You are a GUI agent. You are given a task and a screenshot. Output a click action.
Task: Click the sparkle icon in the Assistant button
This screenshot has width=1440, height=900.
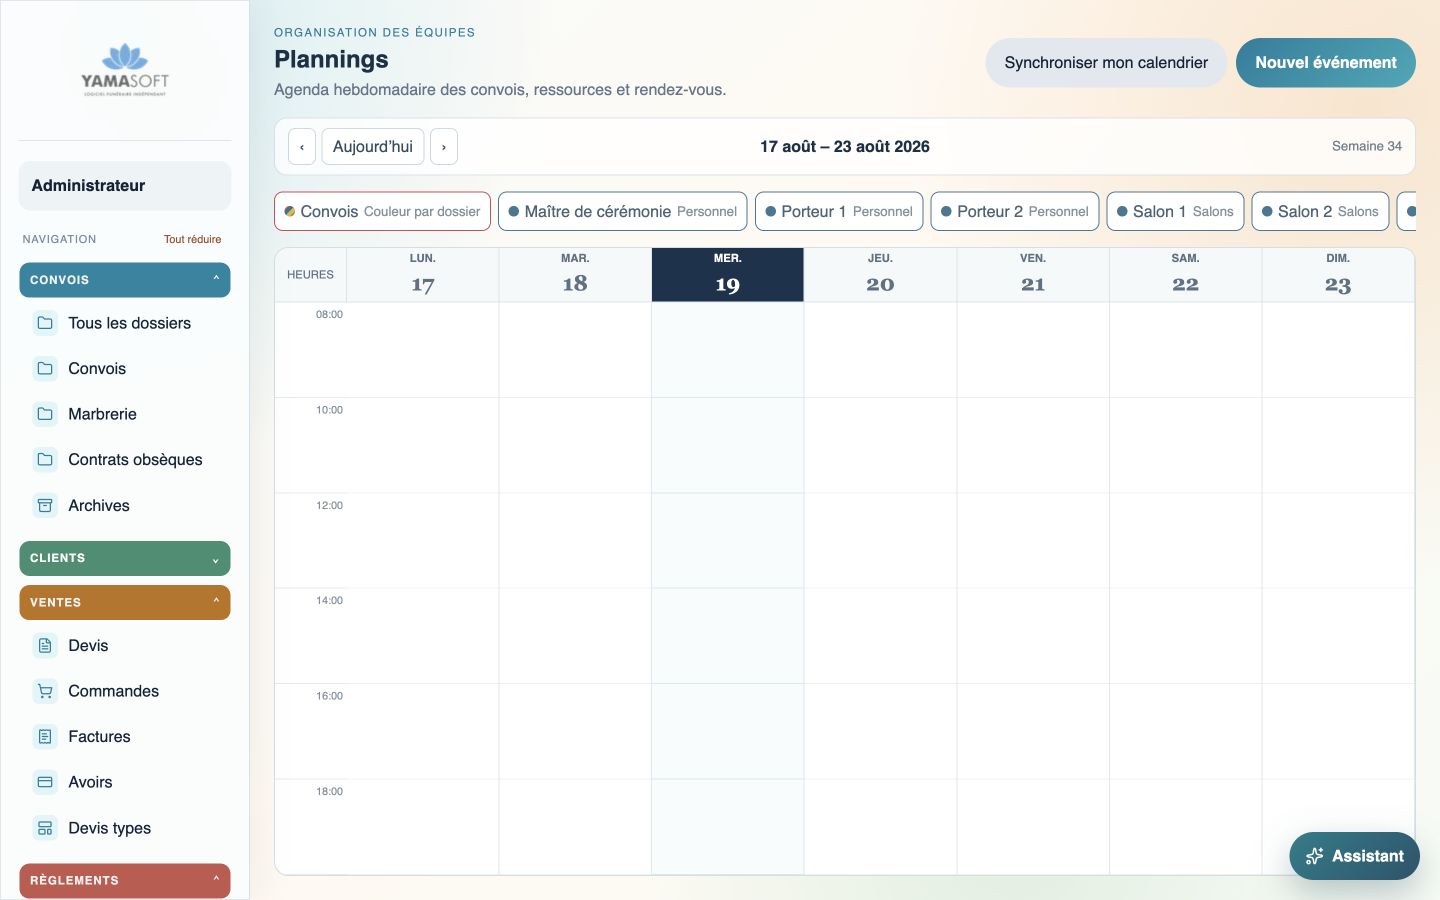(1315, 856)
